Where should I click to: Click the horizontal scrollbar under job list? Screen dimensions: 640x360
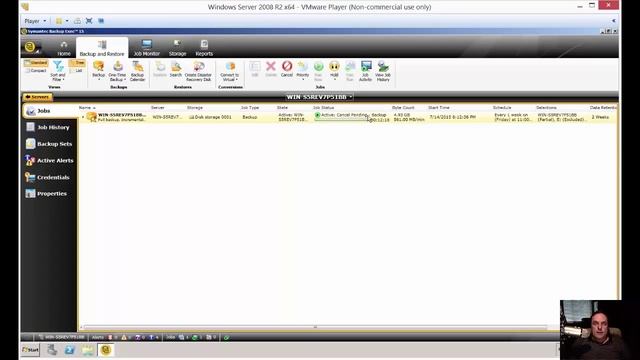[314, 327]
